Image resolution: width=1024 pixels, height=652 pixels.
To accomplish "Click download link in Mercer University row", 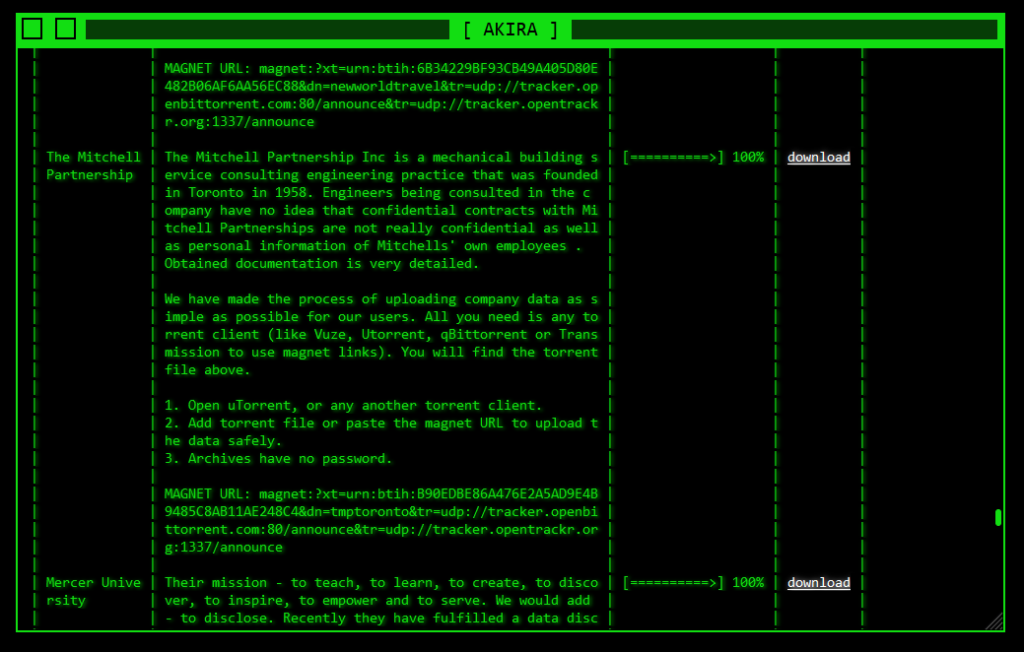I will point(818,583).
